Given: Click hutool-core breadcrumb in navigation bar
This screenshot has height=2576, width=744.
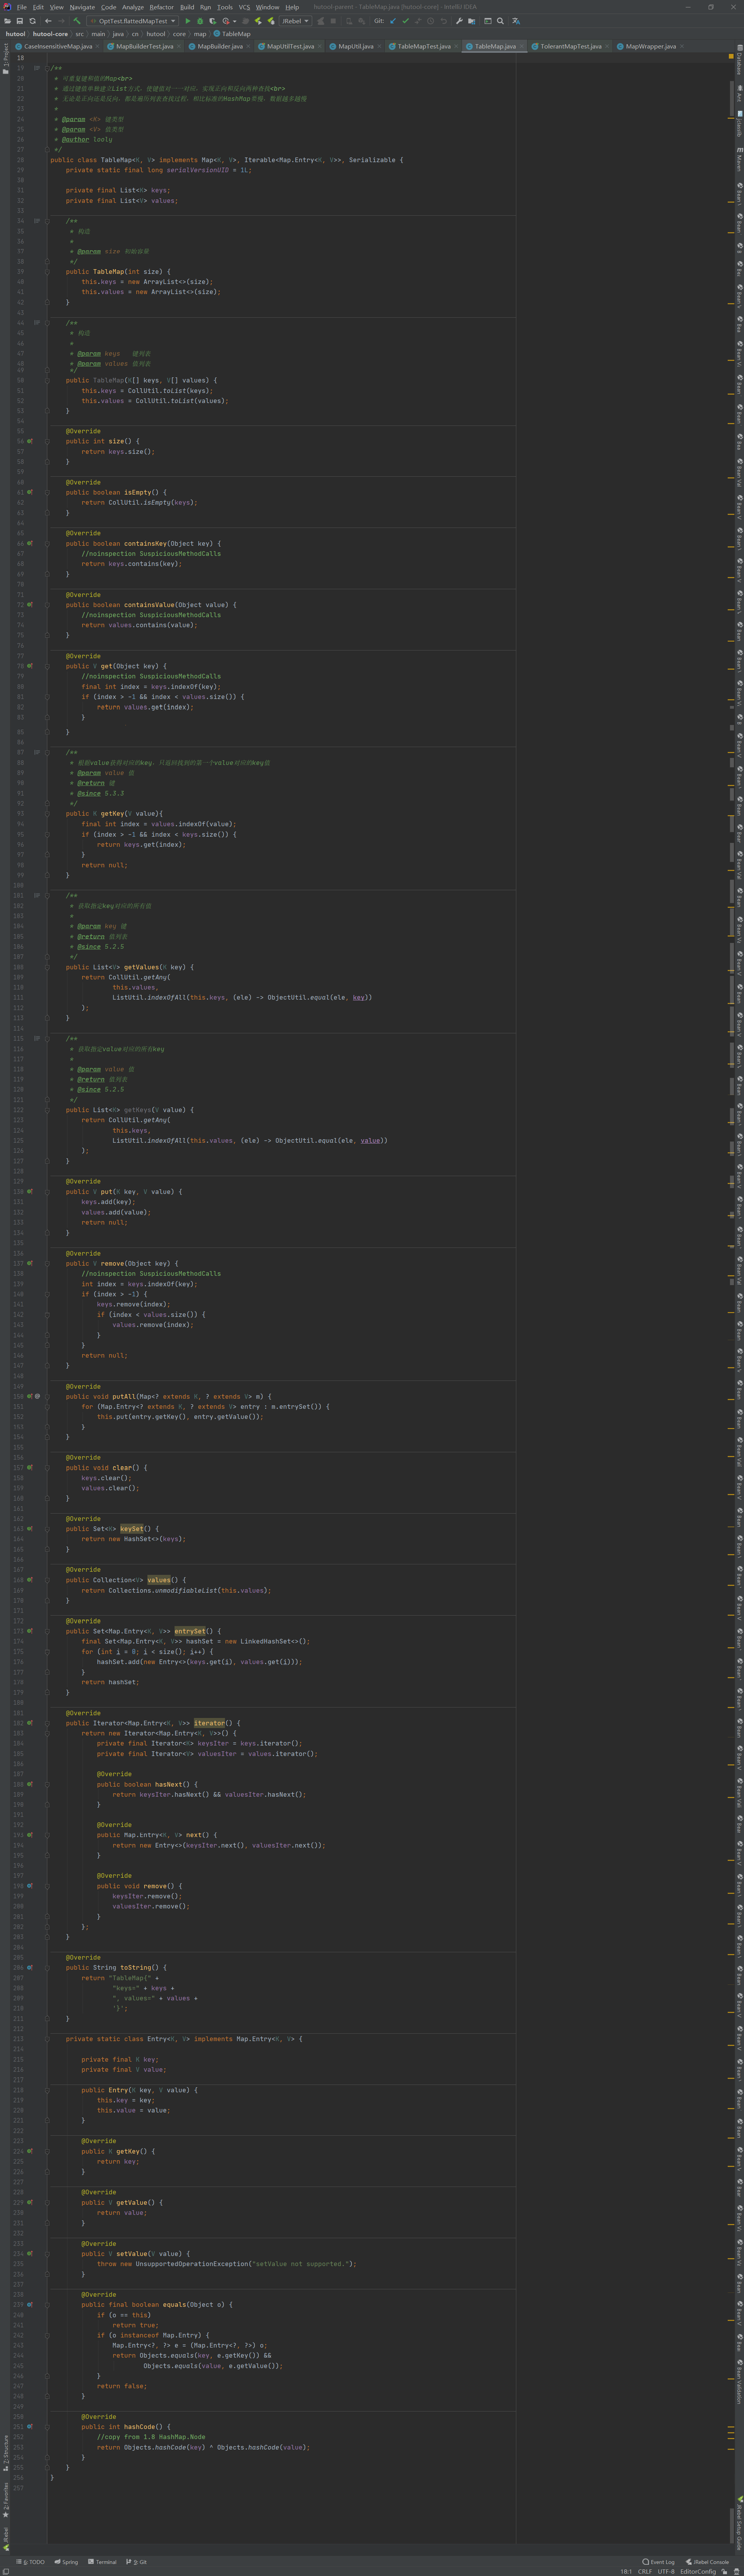Looking at the screenshot, I should coord(50,34).
